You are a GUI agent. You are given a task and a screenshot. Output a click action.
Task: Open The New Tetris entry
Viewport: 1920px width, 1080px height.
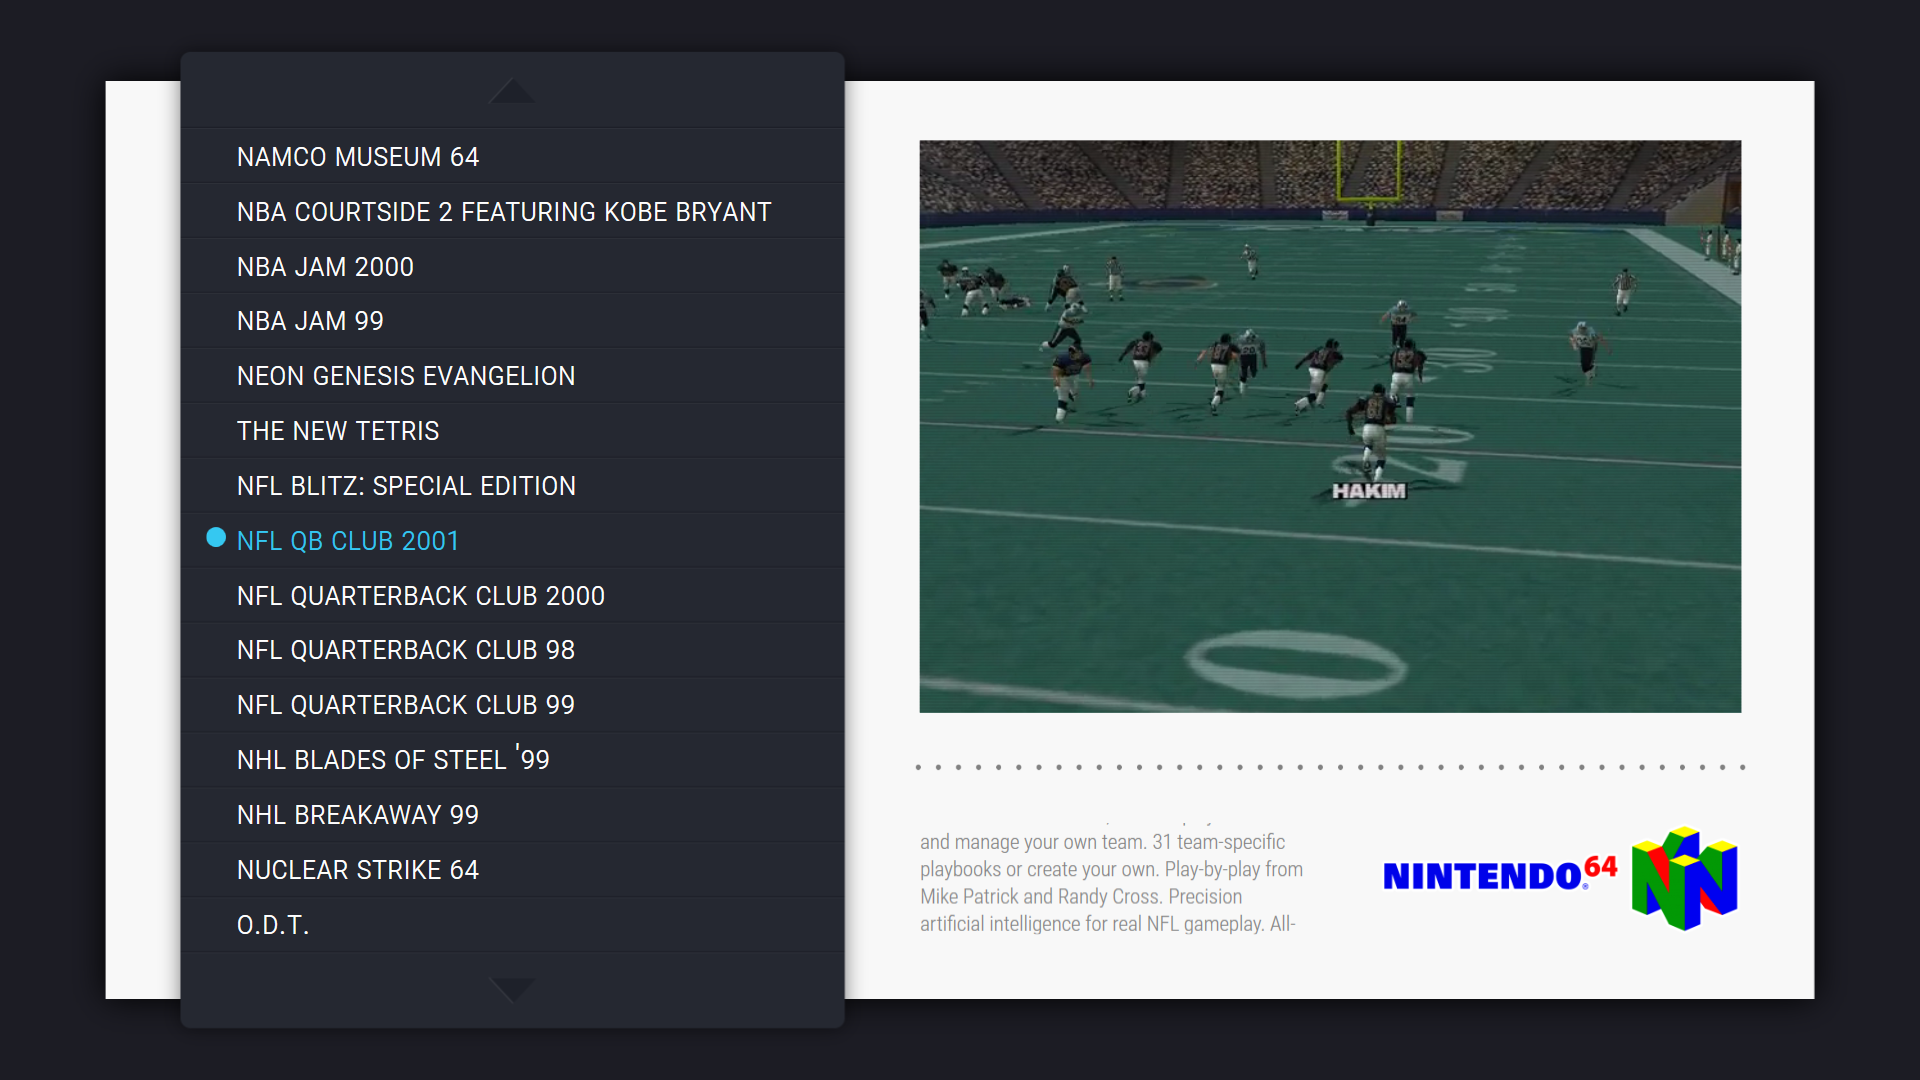click(512, 431)
